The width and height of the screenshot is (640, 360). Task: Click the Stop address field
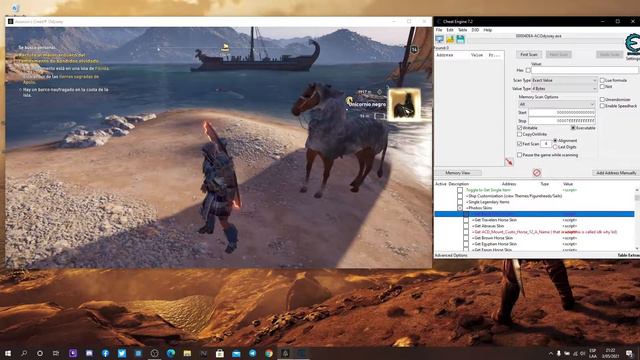click(x=562, y=121)
